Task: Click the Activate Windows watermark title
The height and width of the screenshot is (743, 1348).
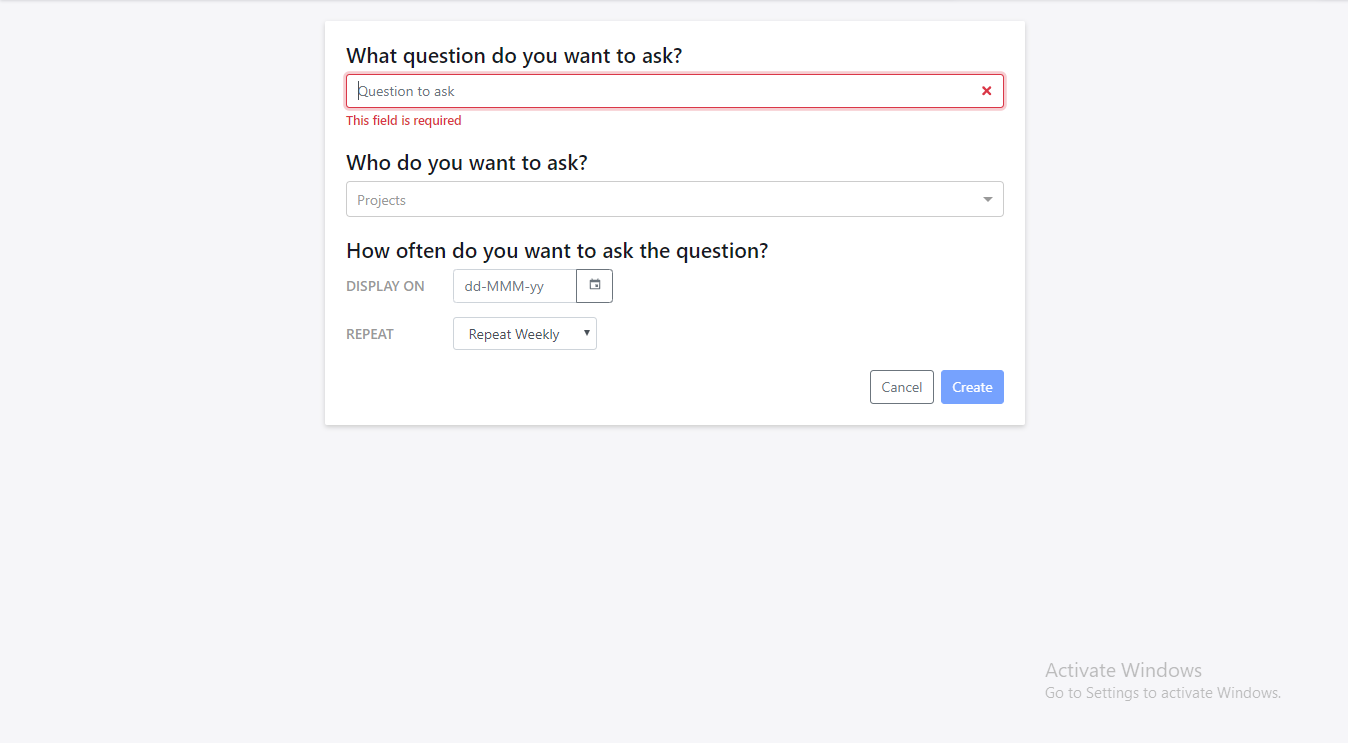Action: pyautogui.click(x=1123, y=670)
